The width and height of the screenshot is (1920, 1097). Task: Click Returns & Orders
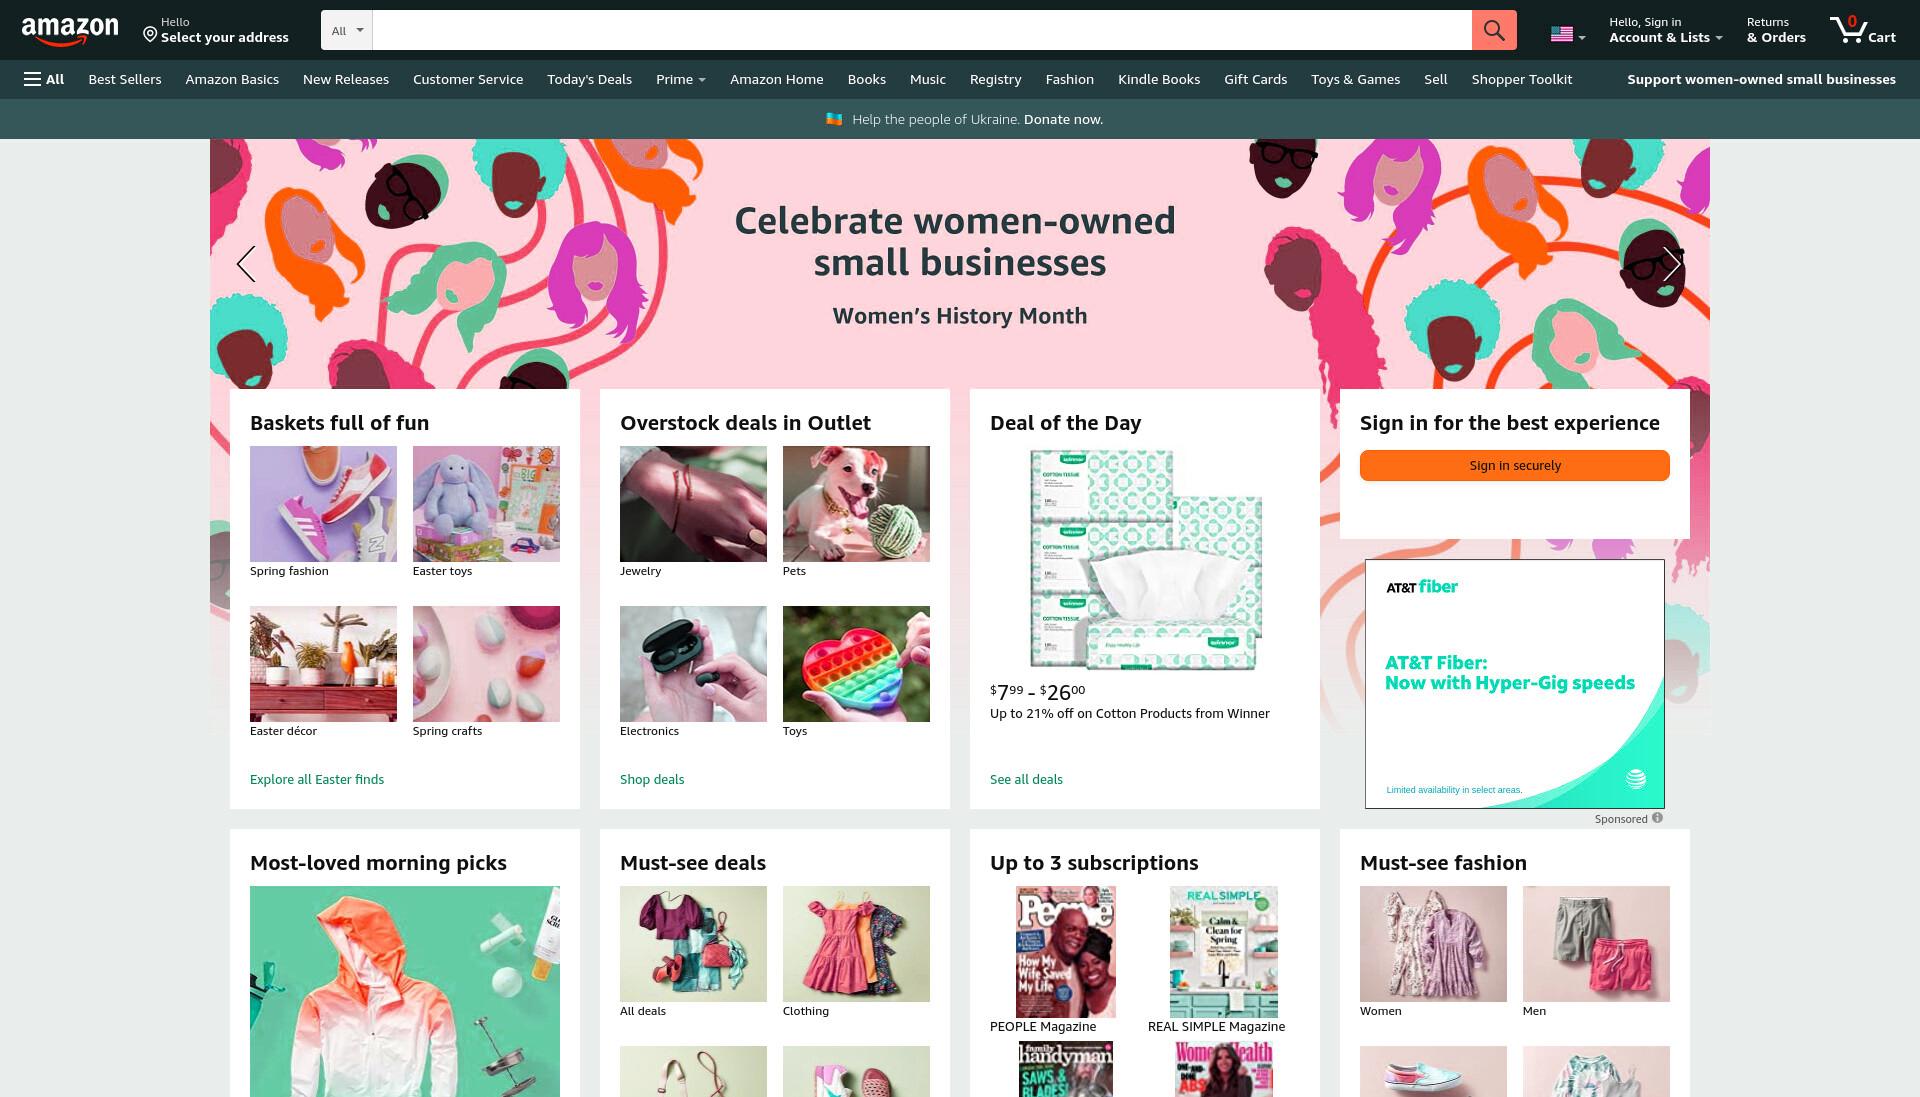1776,30
